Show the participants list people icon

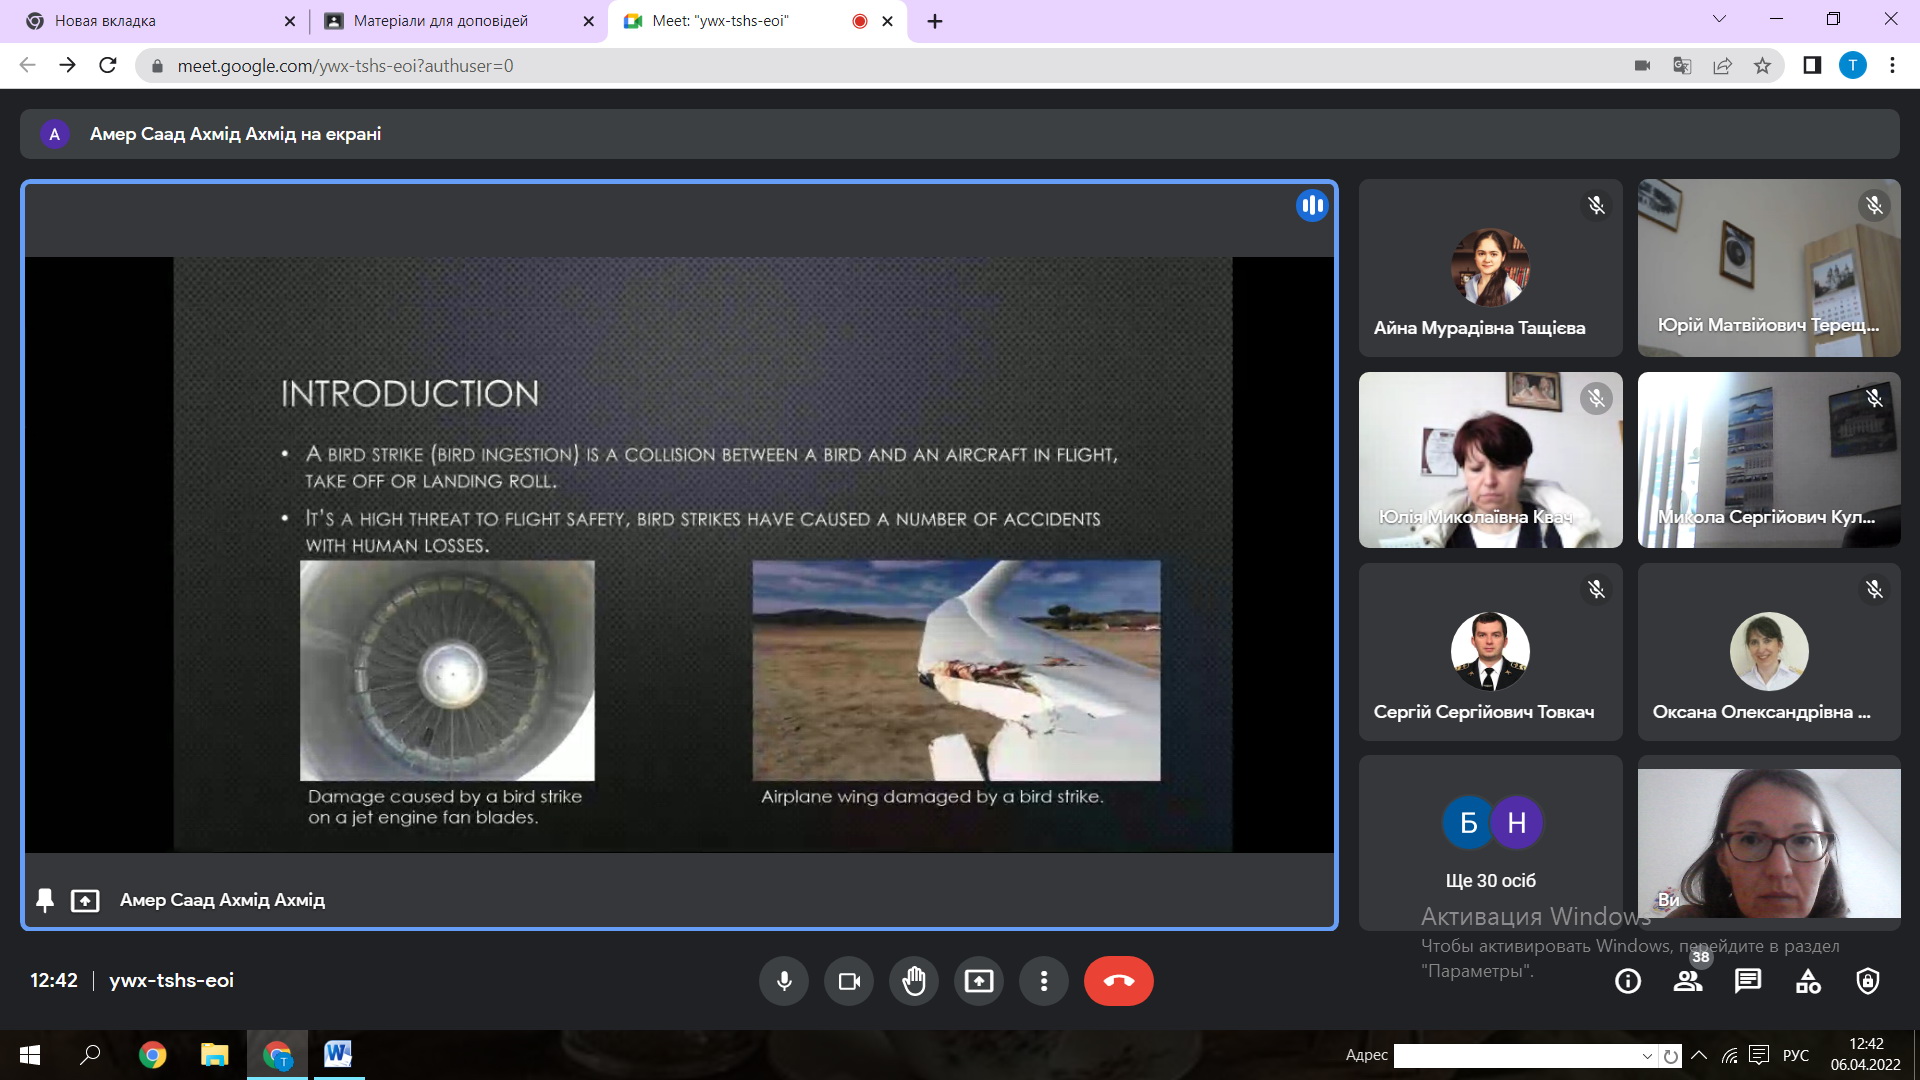tap(1688, 981)
